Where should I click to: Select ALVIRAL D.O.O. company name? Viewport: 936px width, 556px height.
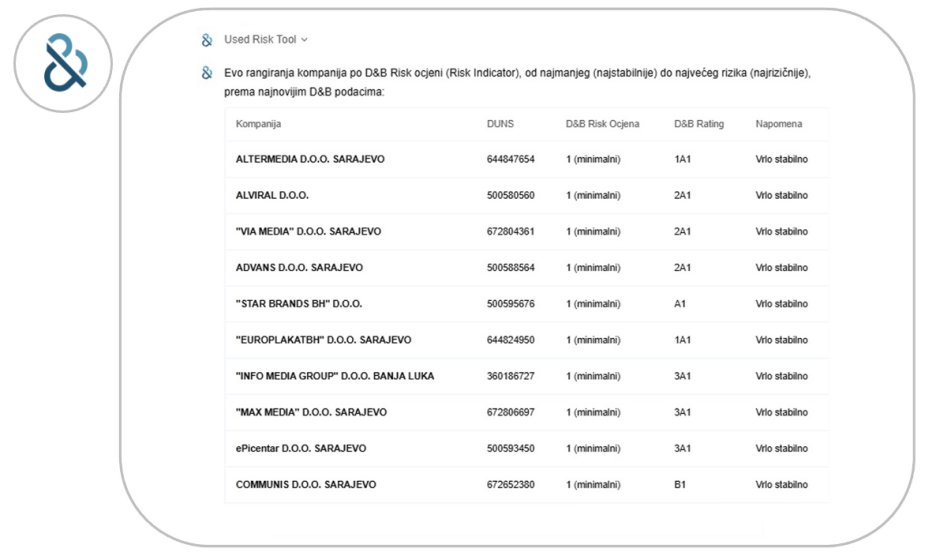pos(272,196)
